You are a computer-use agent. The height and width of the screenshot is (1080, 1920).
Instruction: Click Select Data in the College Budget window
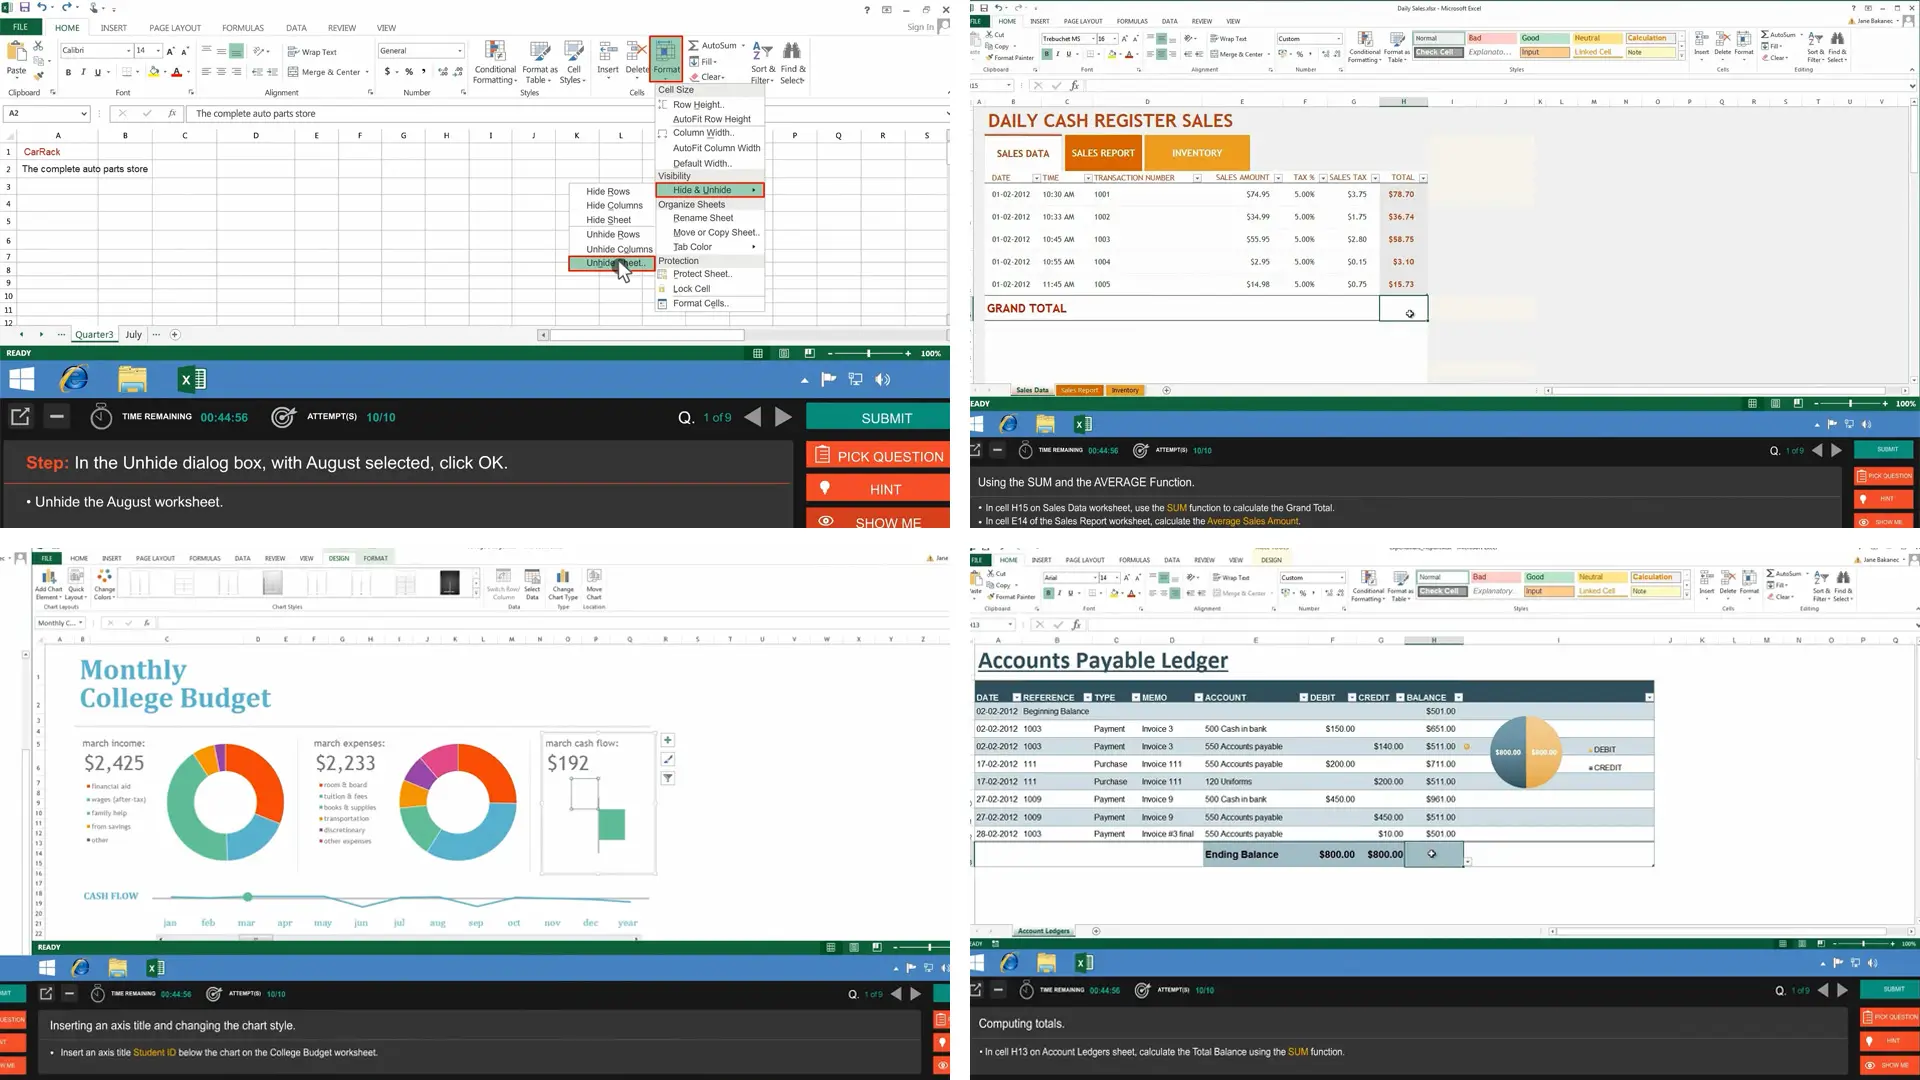[533, 584]
